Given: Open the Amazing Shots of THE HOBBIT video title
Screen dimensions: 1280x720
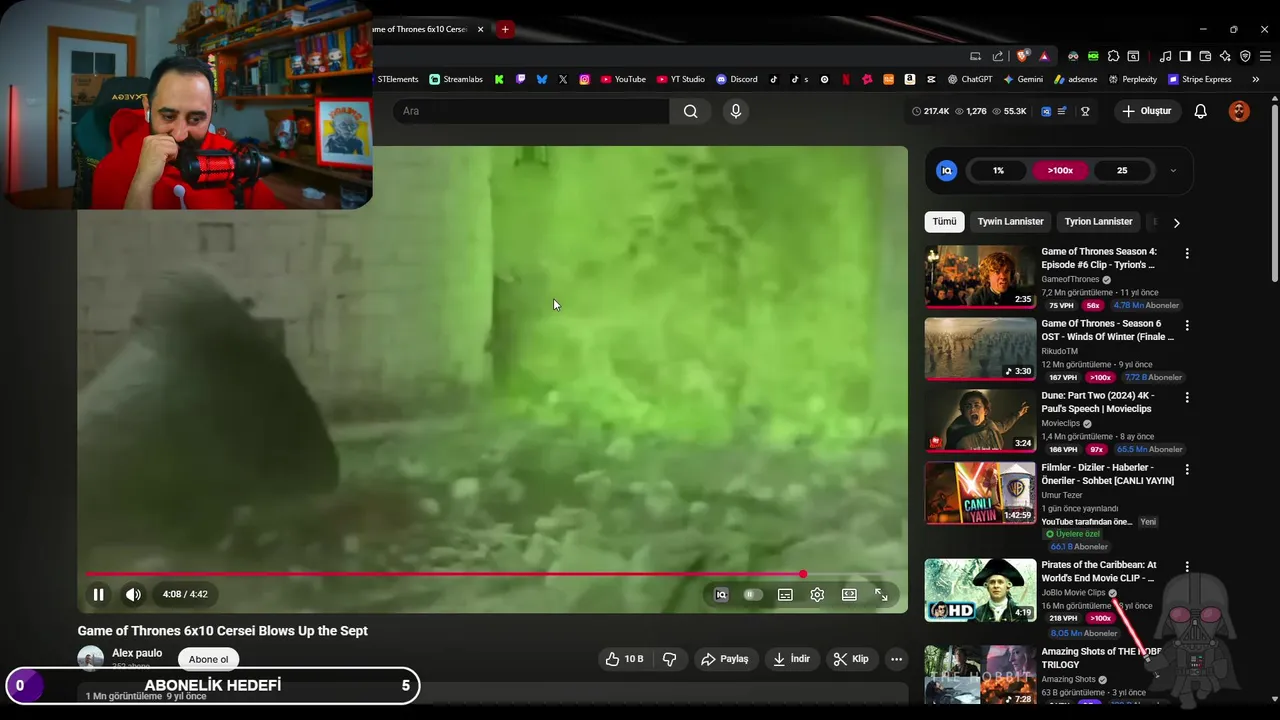Looking at the screenshot, I should [1100, 658].
